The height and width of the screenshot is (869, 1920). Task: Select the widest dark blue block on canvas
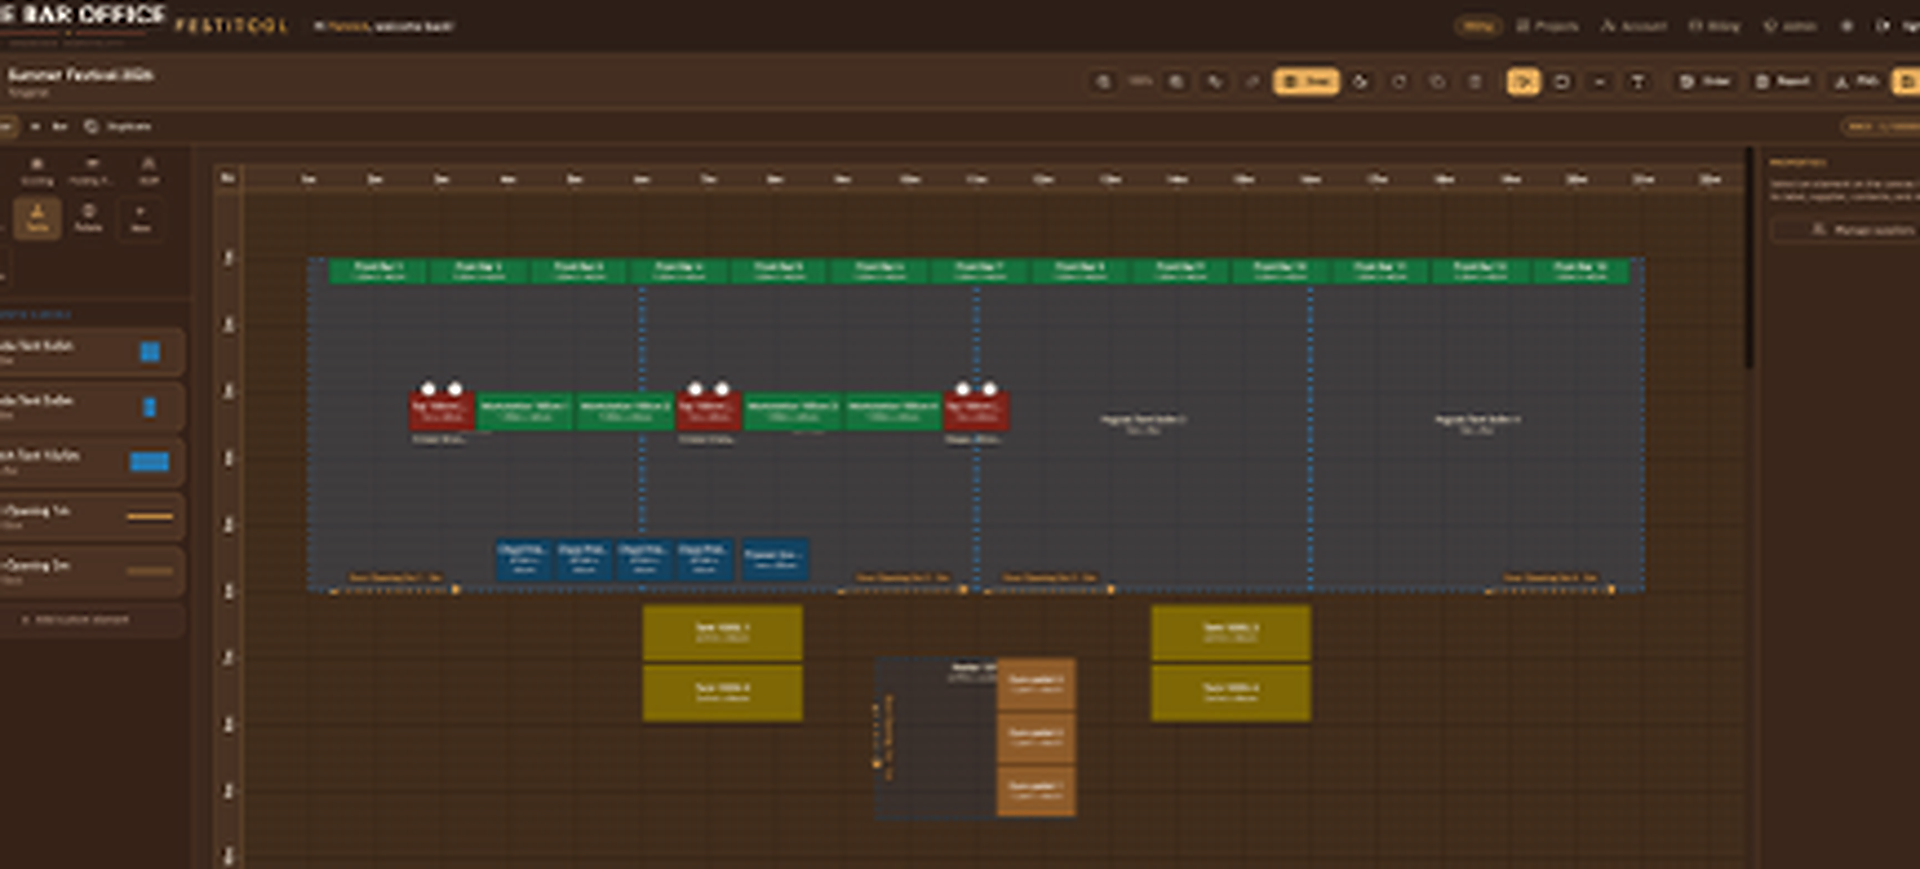[775, 559]
